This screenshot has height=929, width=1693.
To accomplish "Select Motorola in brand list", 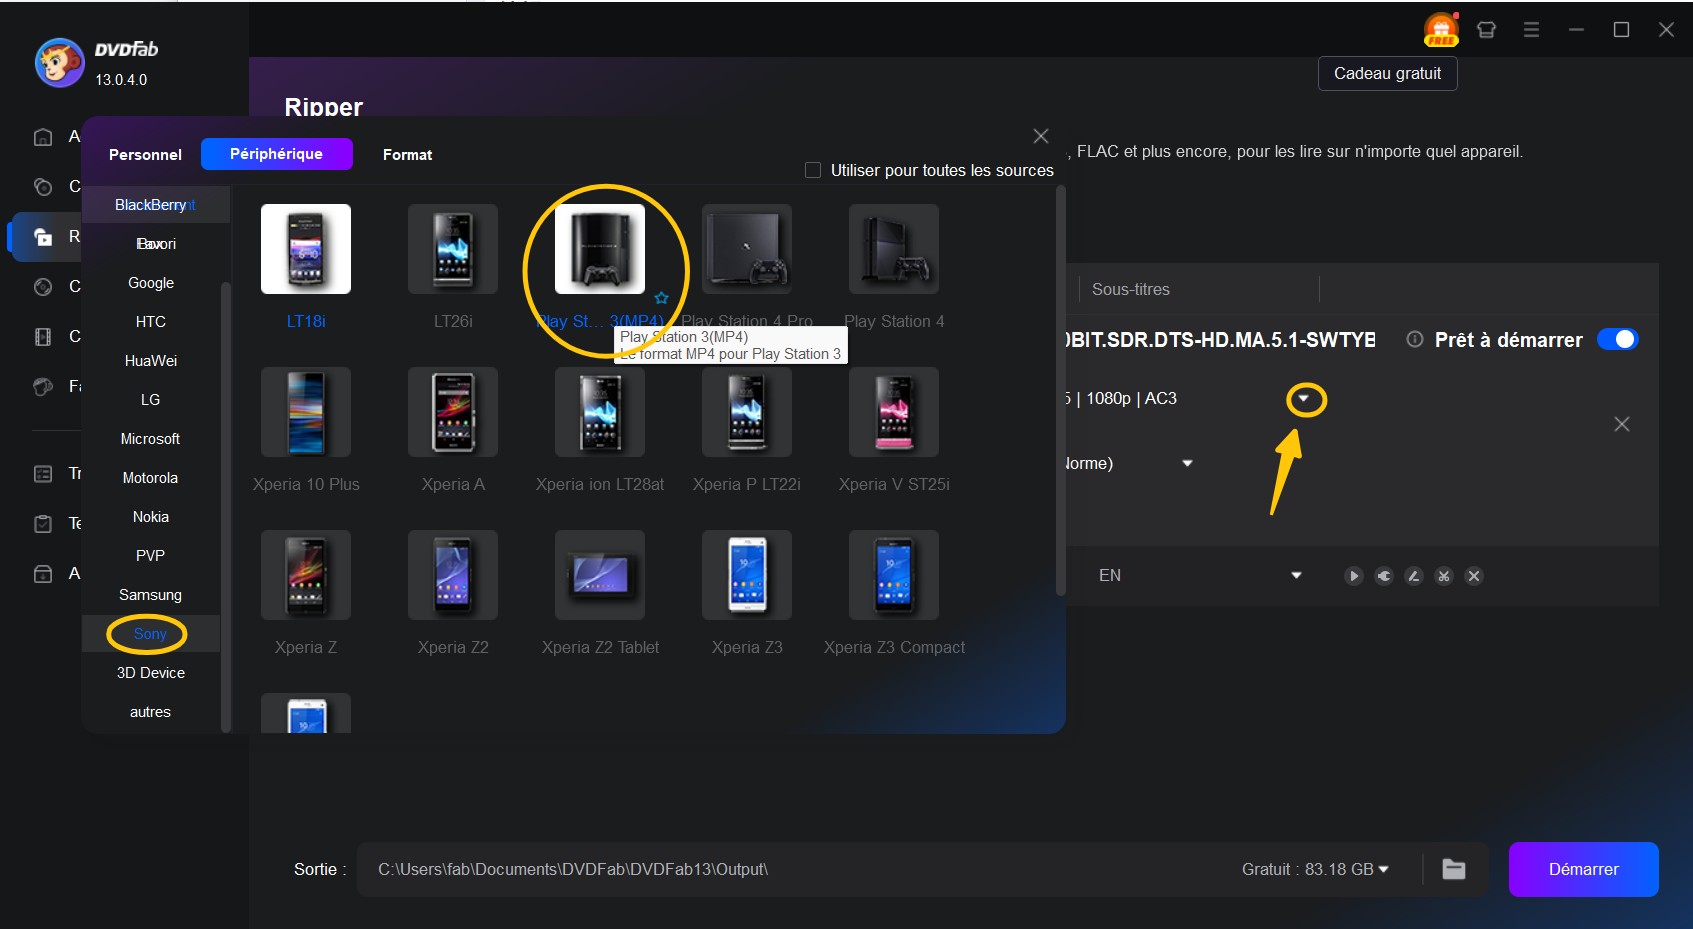I will pos(151,478).
